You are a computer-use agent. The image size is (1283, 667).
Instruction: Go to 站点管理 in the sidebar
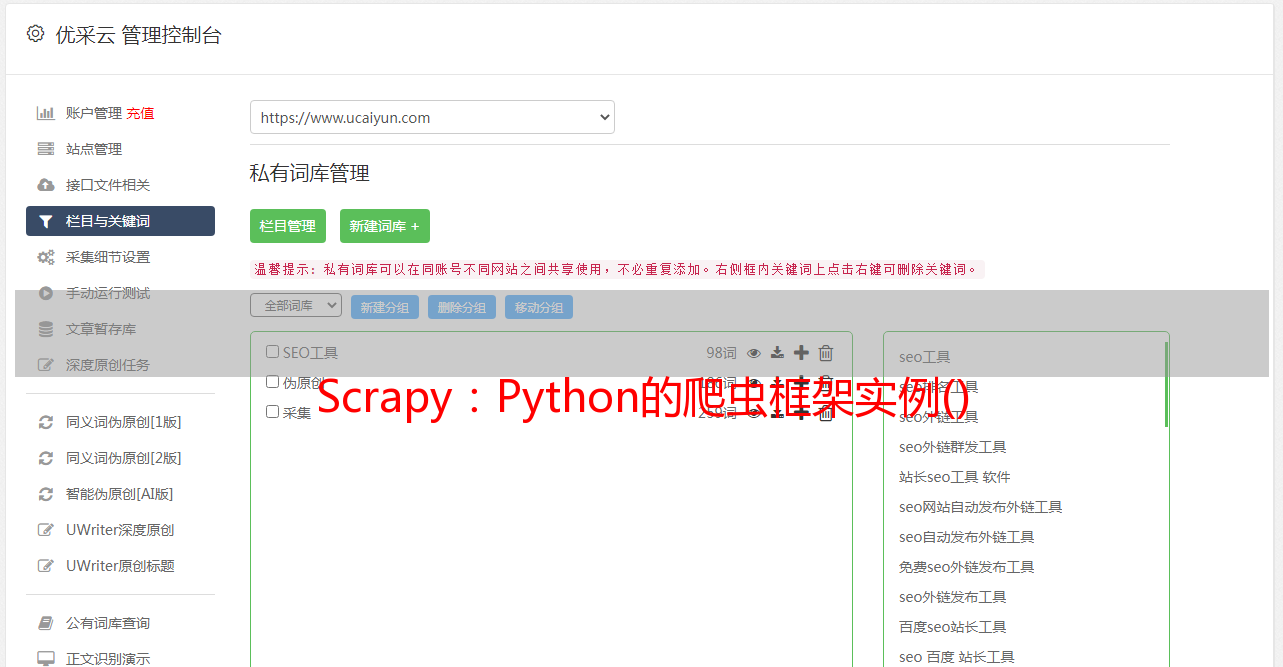[94, 149]
